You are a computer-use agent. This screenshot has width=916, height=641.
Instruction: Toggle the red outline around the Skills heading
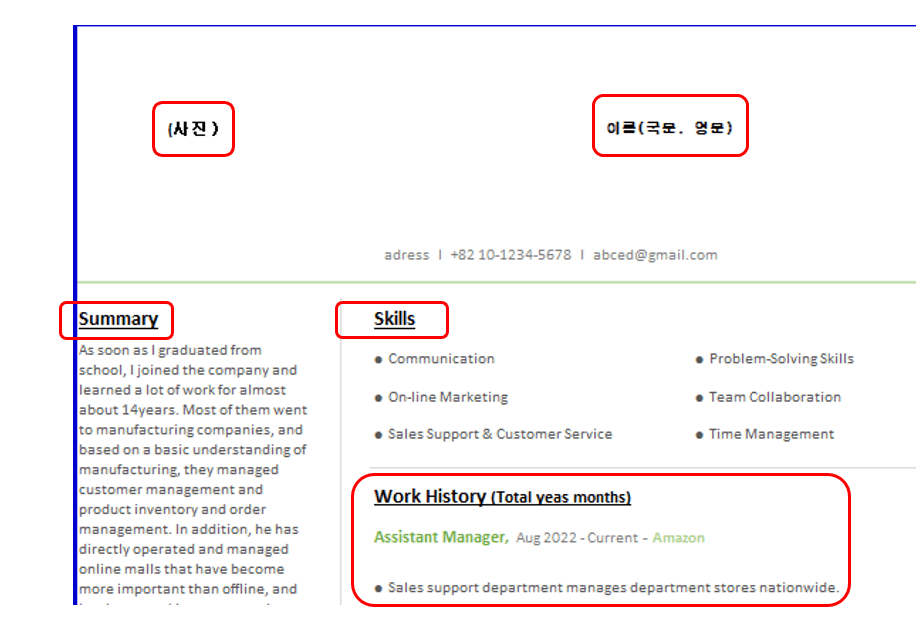[x=392, y=319]
